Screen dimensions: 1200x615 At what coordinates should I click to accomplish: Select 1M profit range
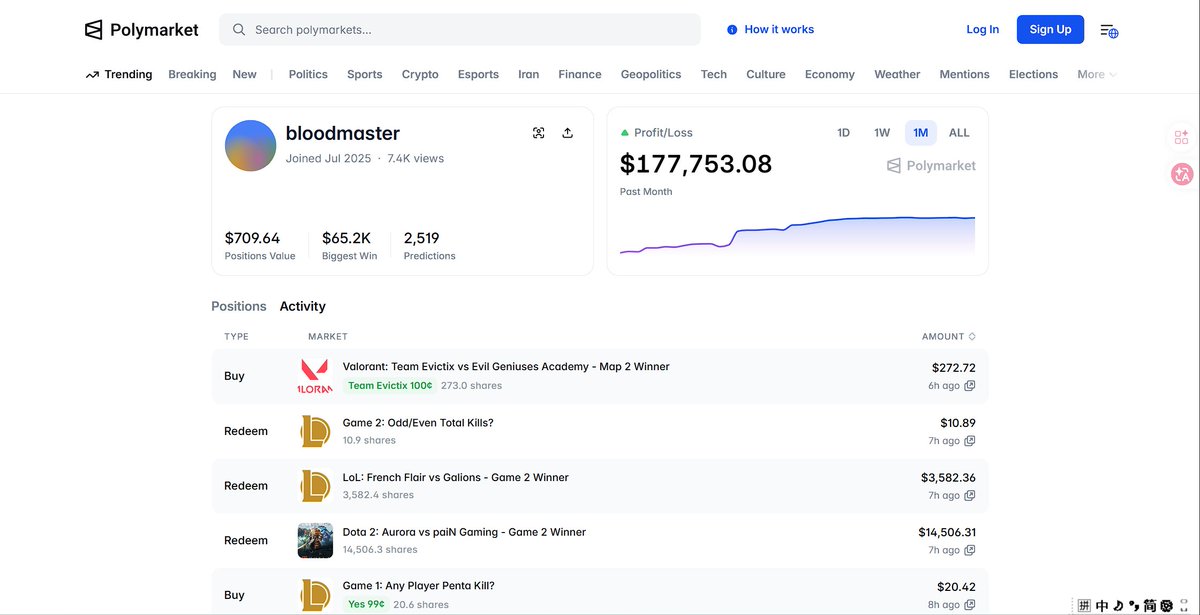tap(920, 133)
